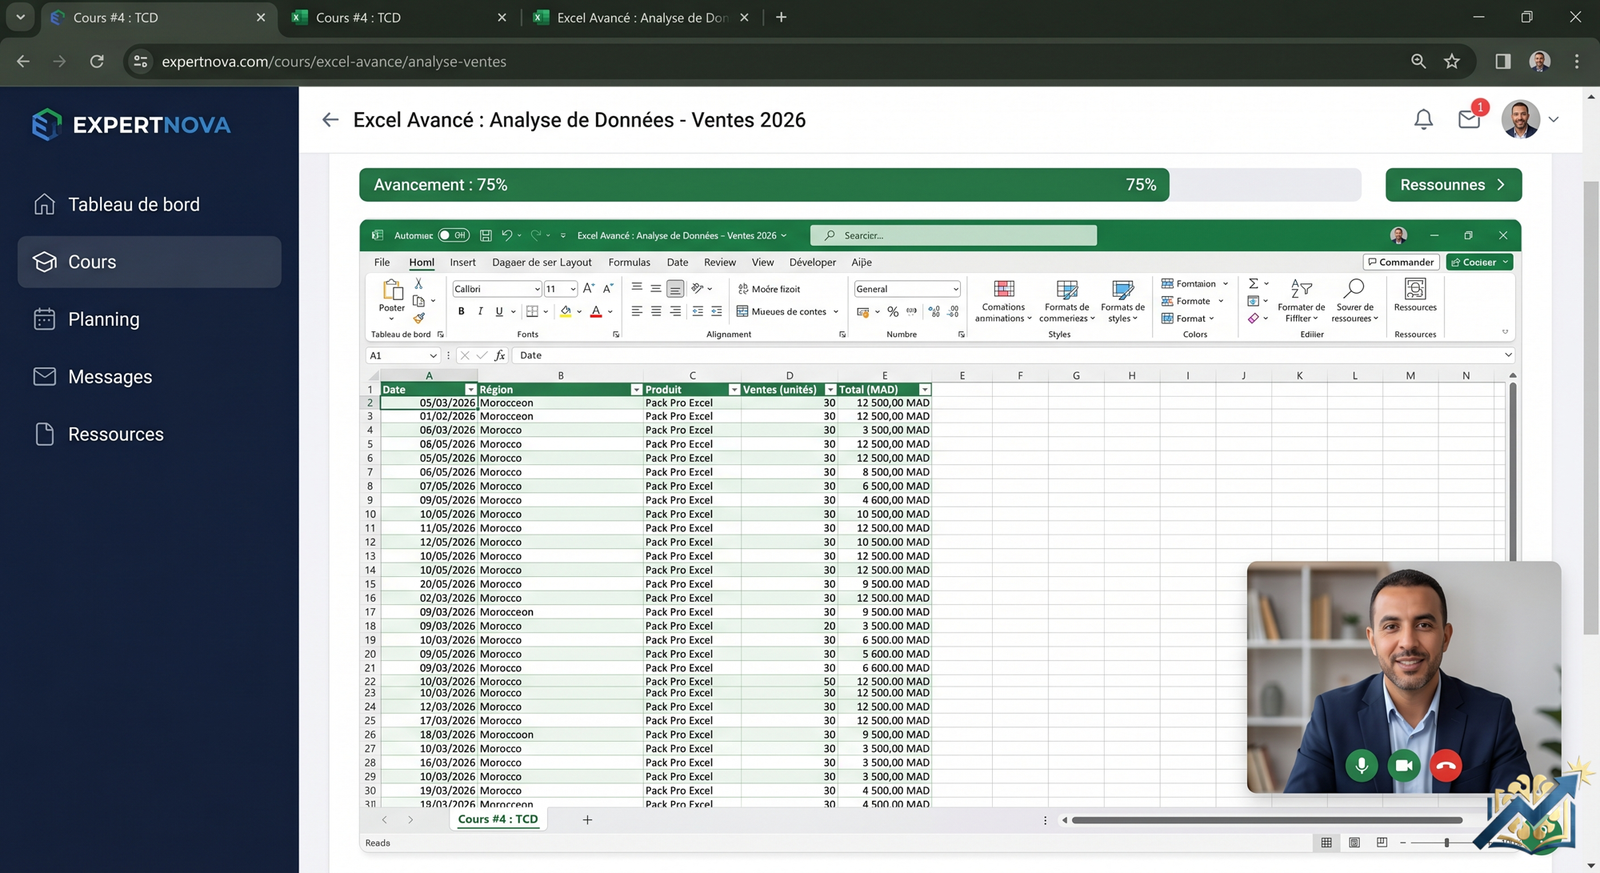Go back using course title arrow
The height and width of the screenshot is (873, 1600).
(330, 120)
